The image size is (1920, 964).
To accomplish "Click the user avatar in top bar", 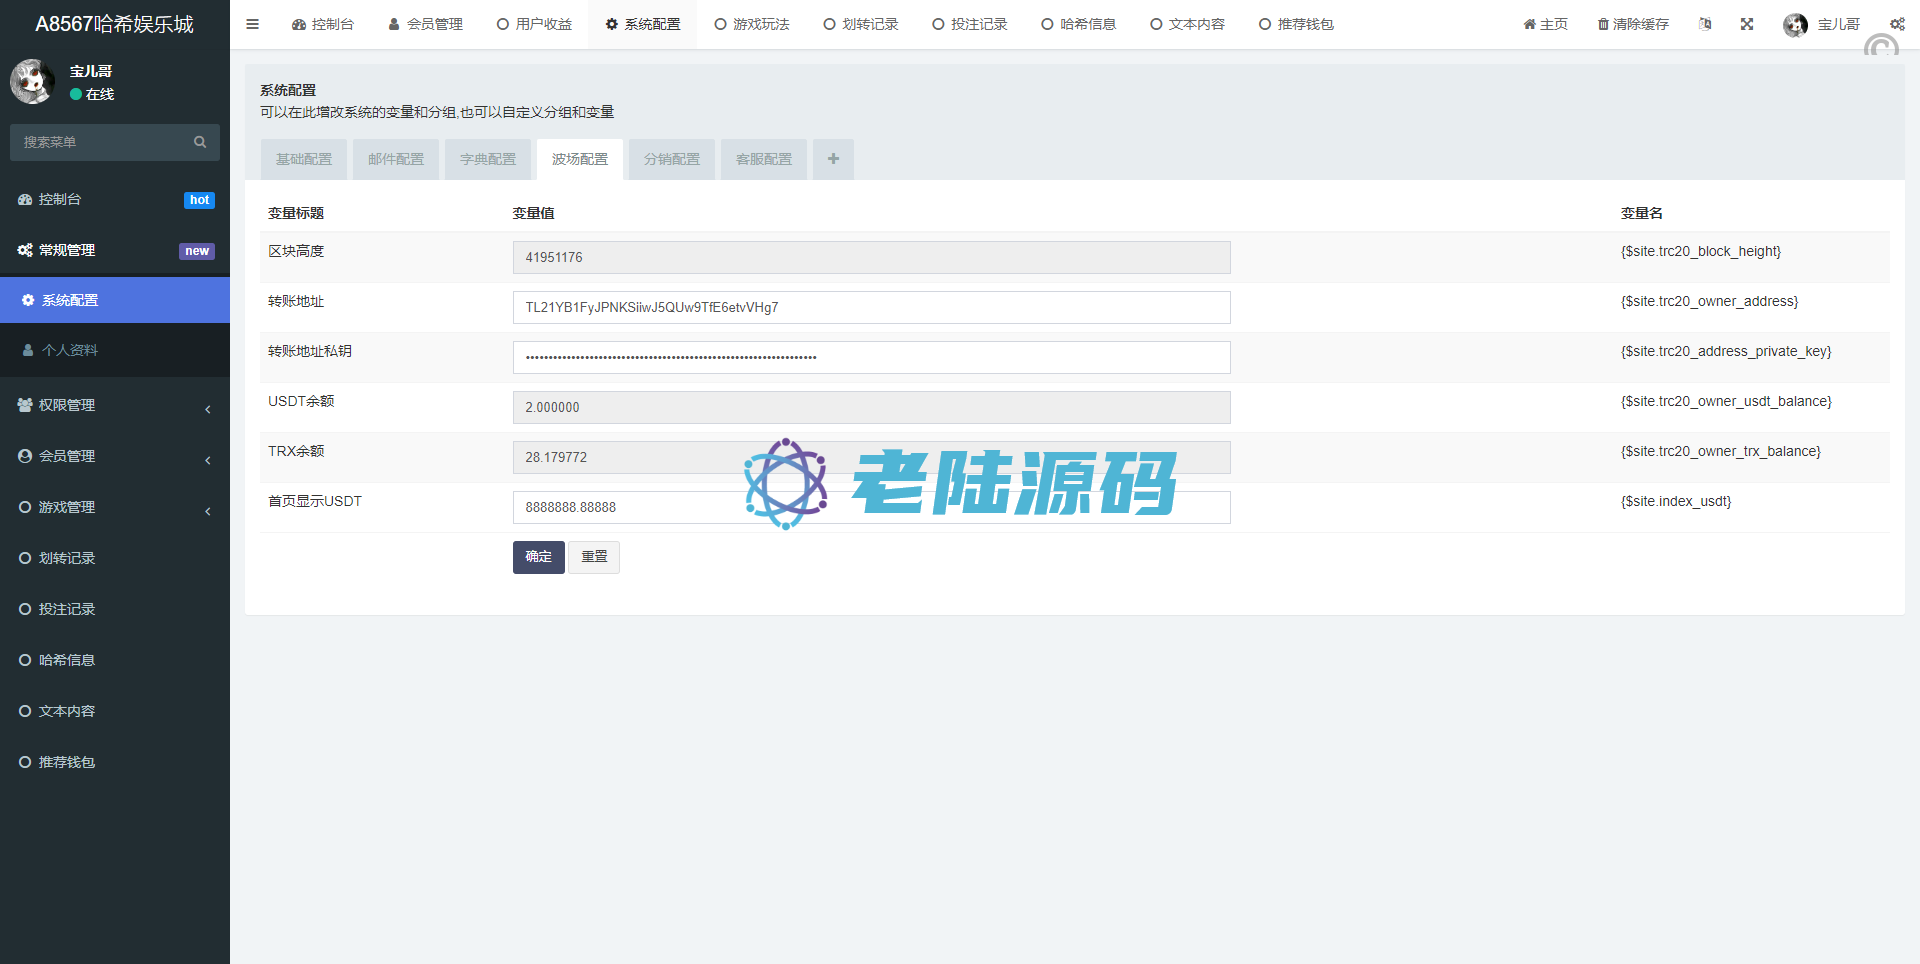I will pyautogui.click(x=1795, y=25).
